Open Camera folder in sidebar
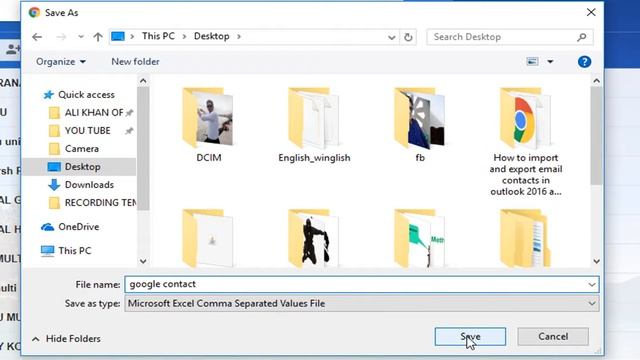This screenshot has height=360, width=640. click(x=82, y=149)
